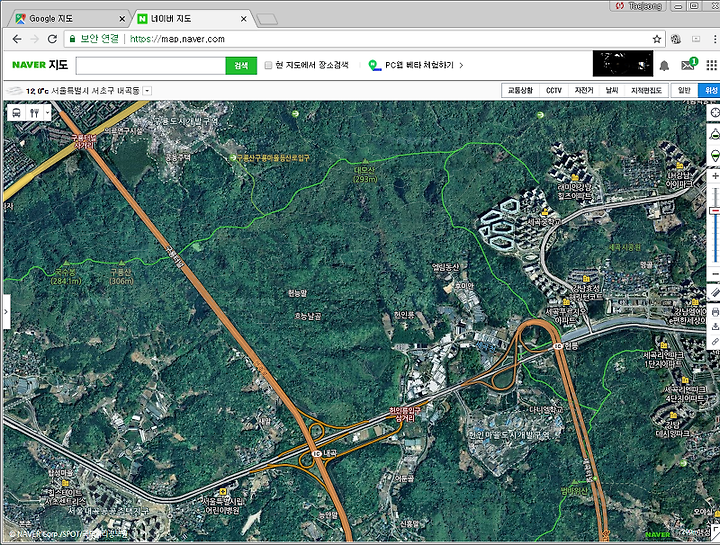Toggle the 날씨 weather layer

(x=612, y=90)
